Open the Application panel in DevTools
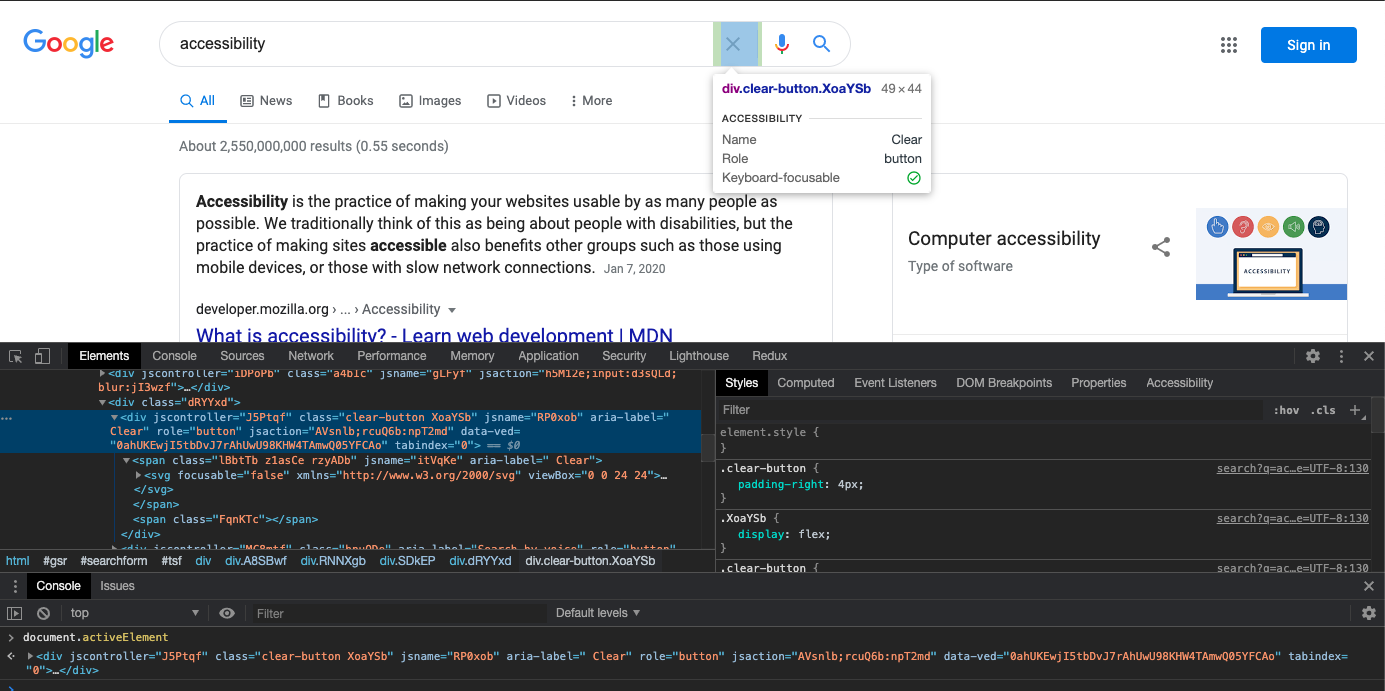Screen dimensions: 1385x691 tap(548, 356)
